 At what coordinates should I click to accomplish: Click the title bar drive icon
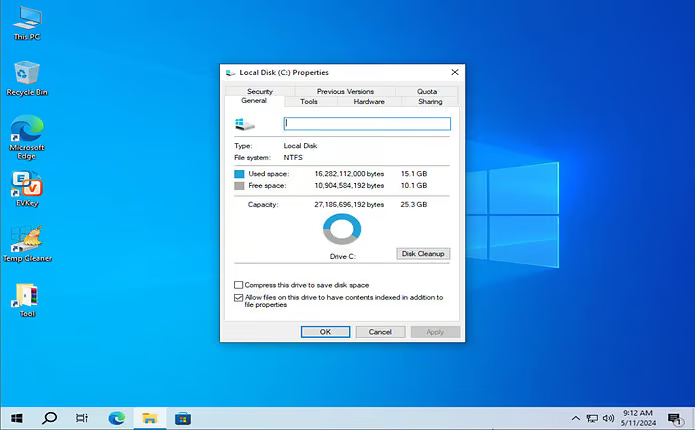tap(230, 73)
